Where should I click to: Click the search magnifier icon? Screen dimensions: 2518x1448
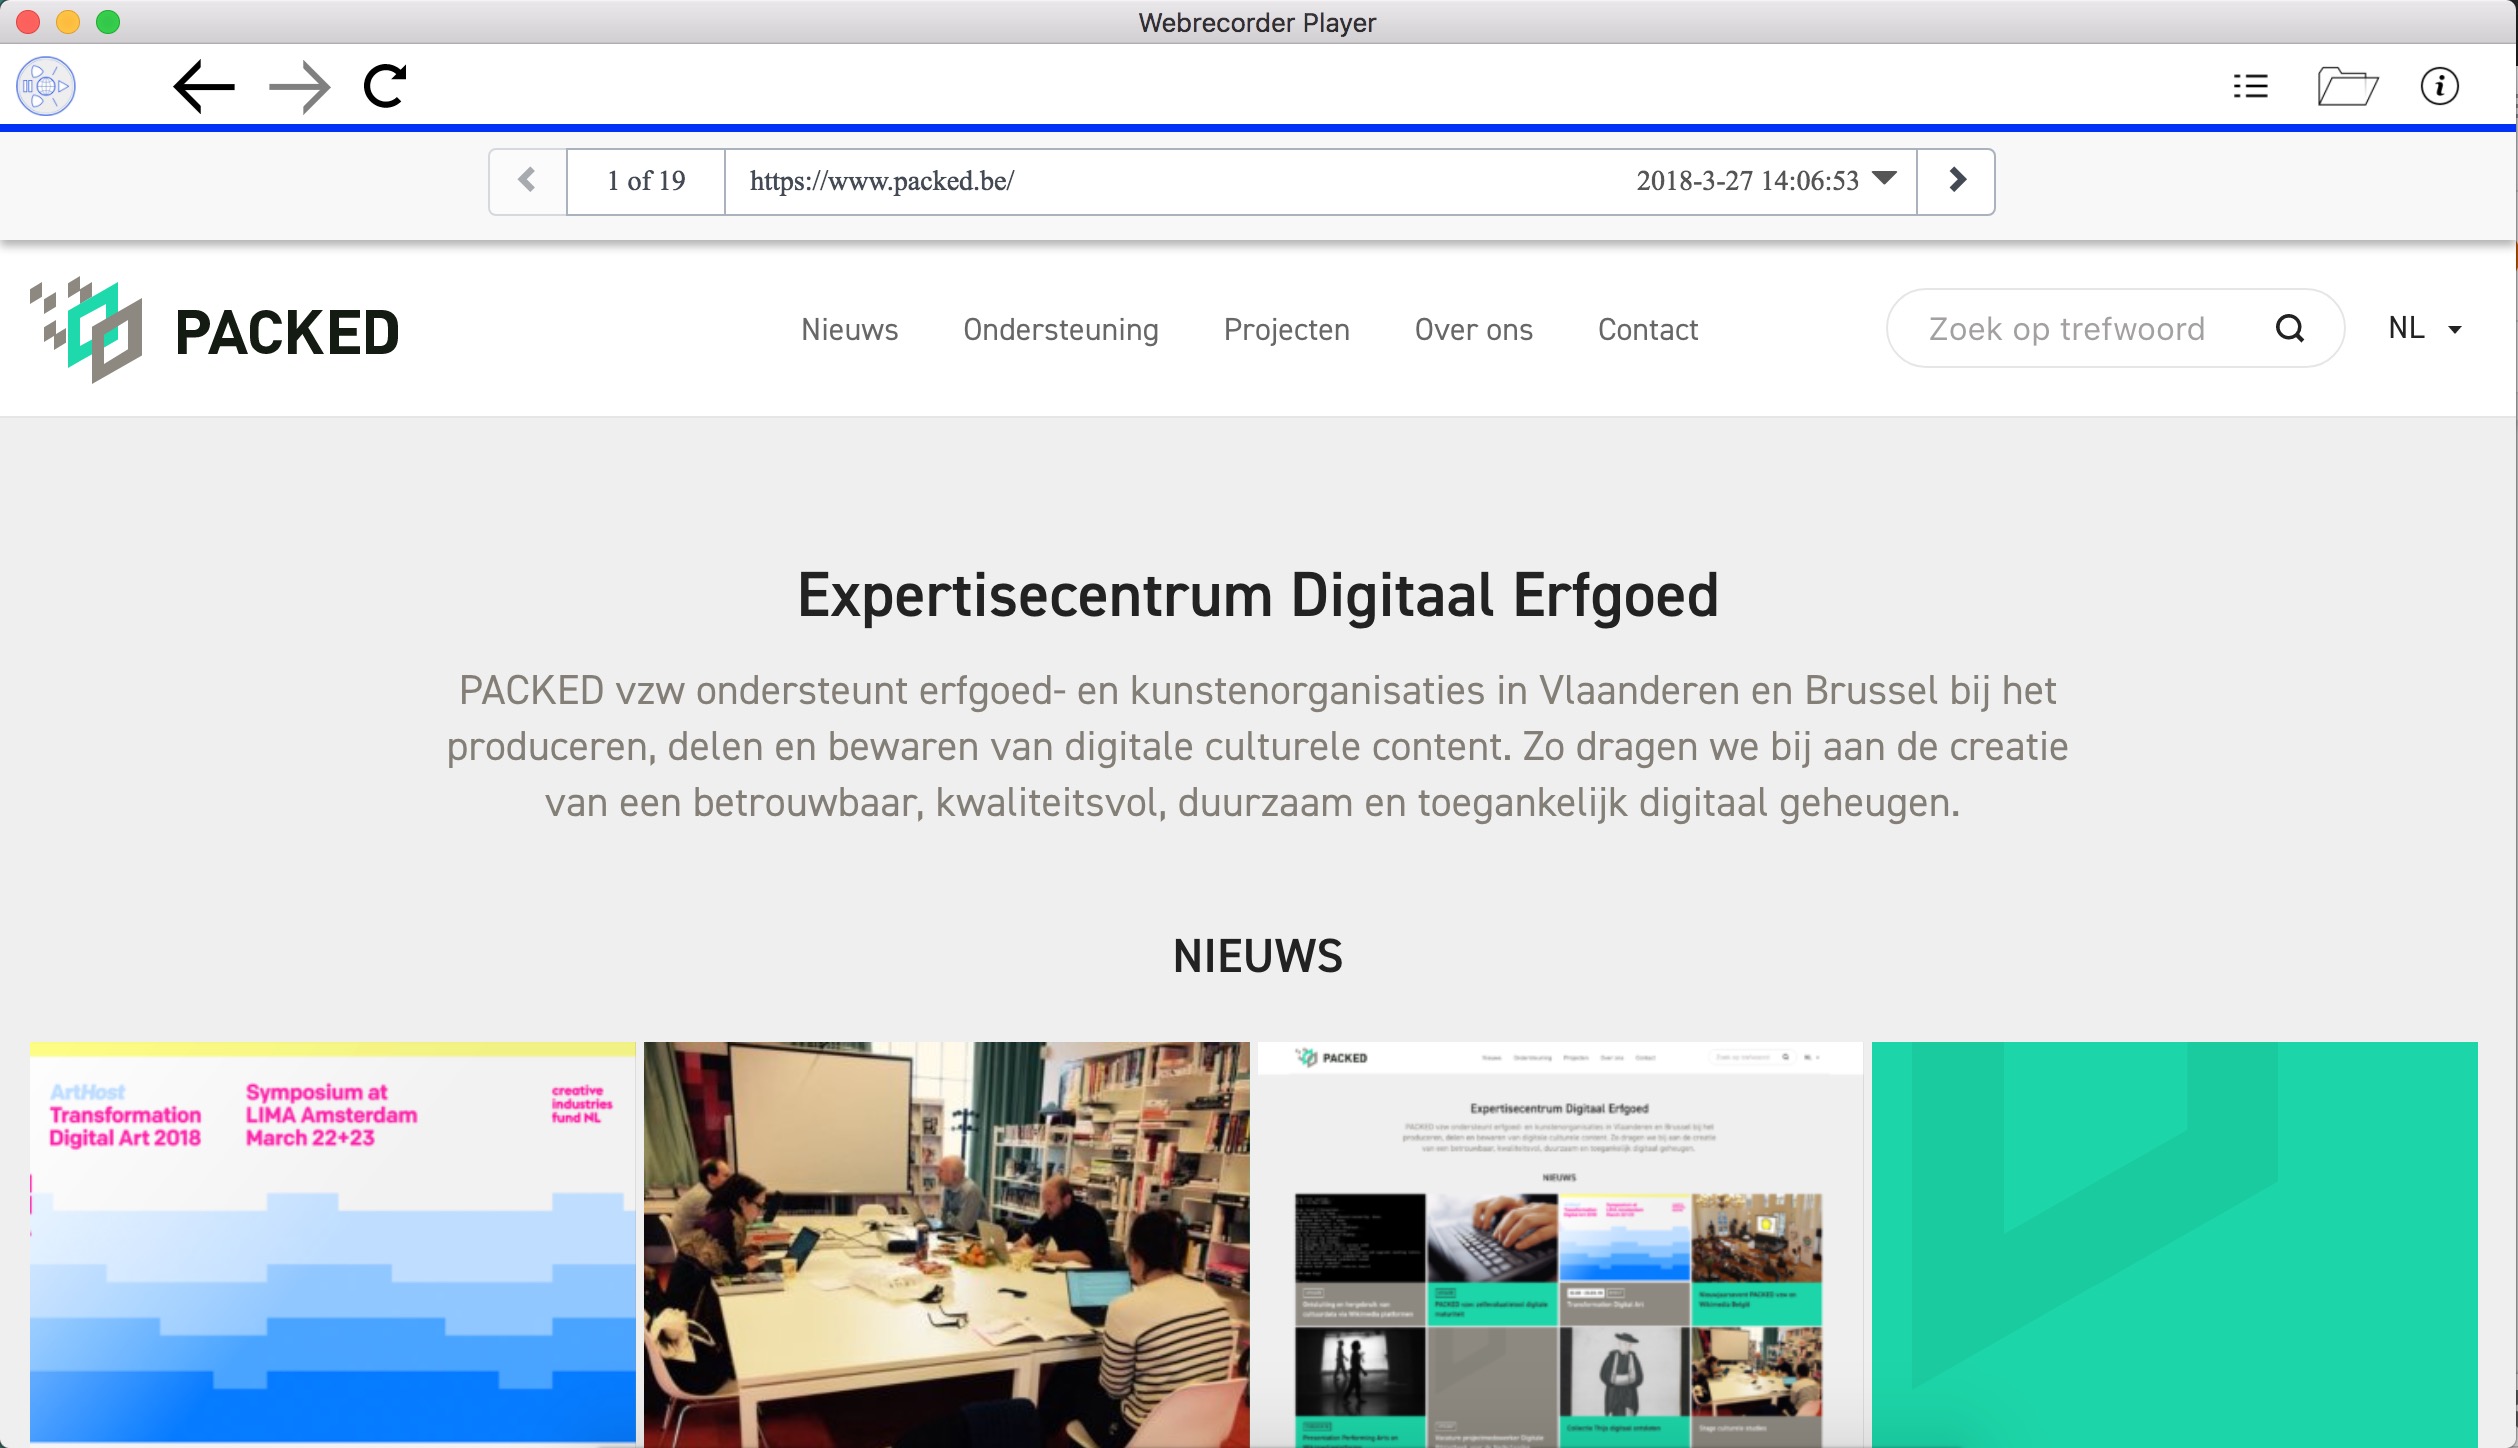(2289, 328)
